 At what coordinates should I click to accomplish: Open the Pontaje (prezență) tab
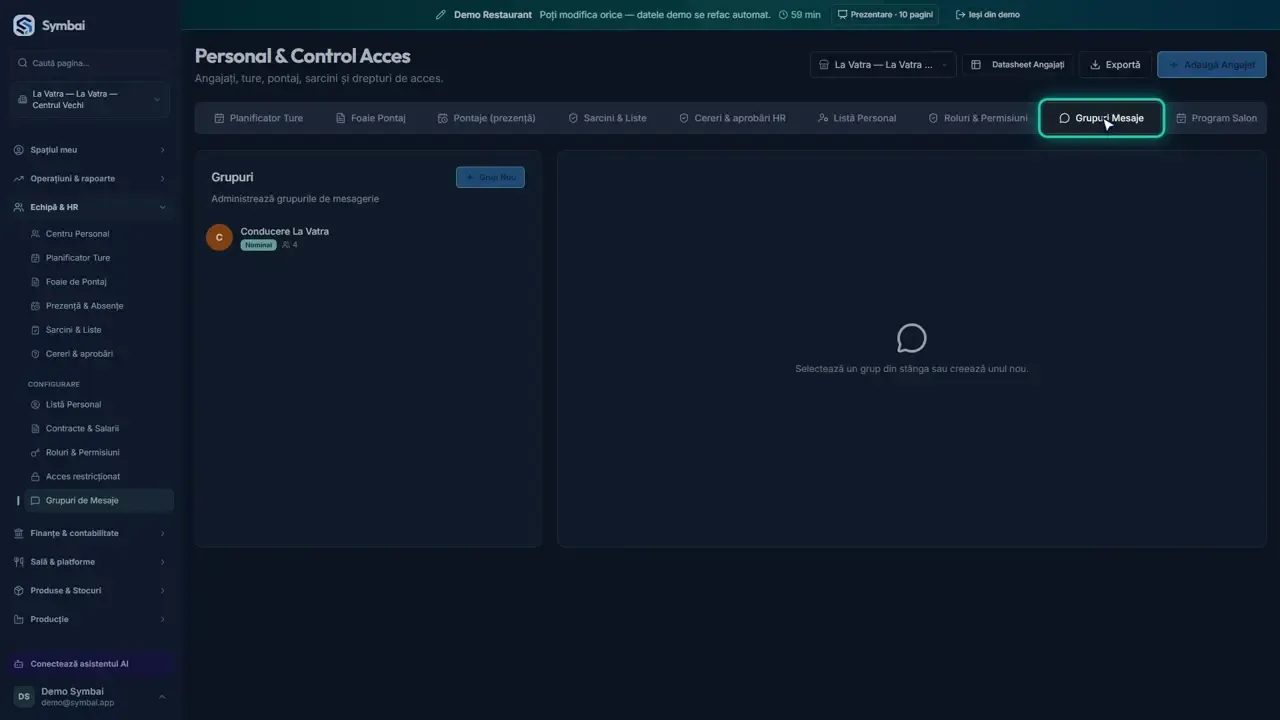487,118
